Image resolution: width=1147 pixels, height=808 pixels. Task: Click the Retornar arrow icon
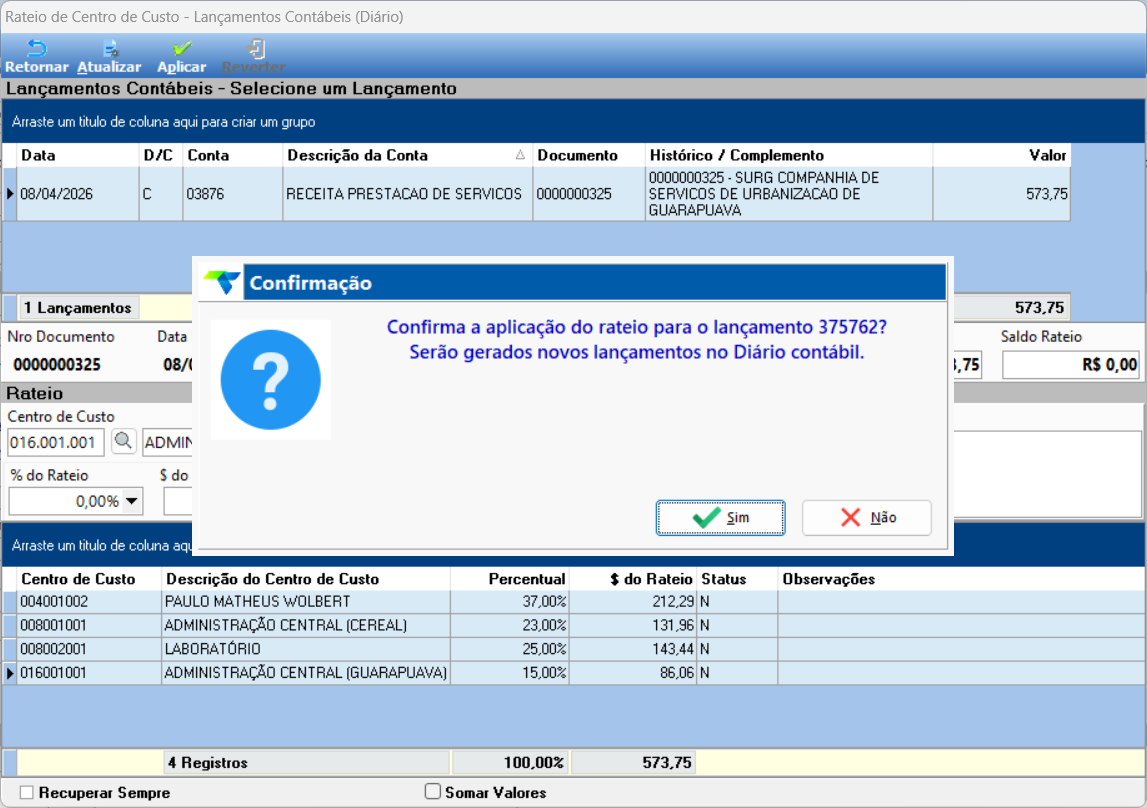click(36, 48)
